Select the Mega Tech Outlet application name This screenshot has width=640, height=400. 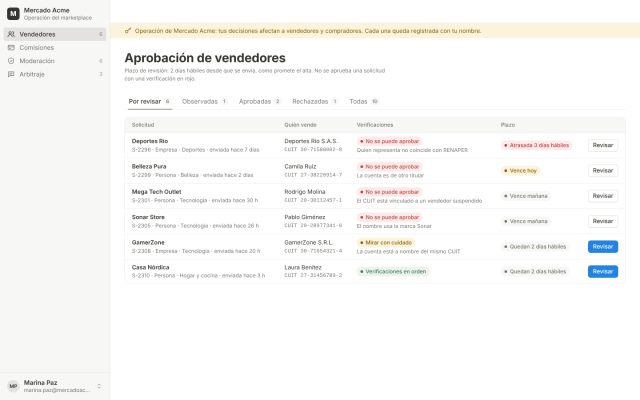pyautogui.click(x=156, y=192)
